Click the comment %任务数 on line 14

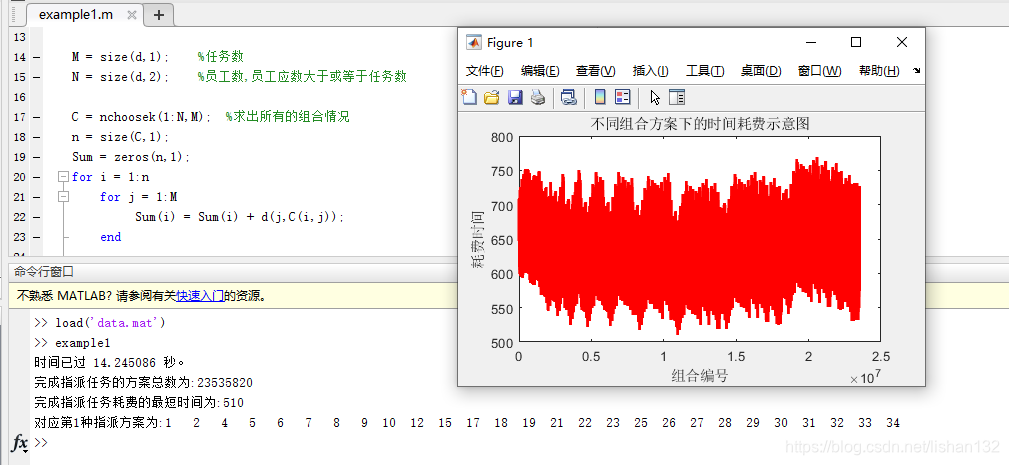coord(220,57)
